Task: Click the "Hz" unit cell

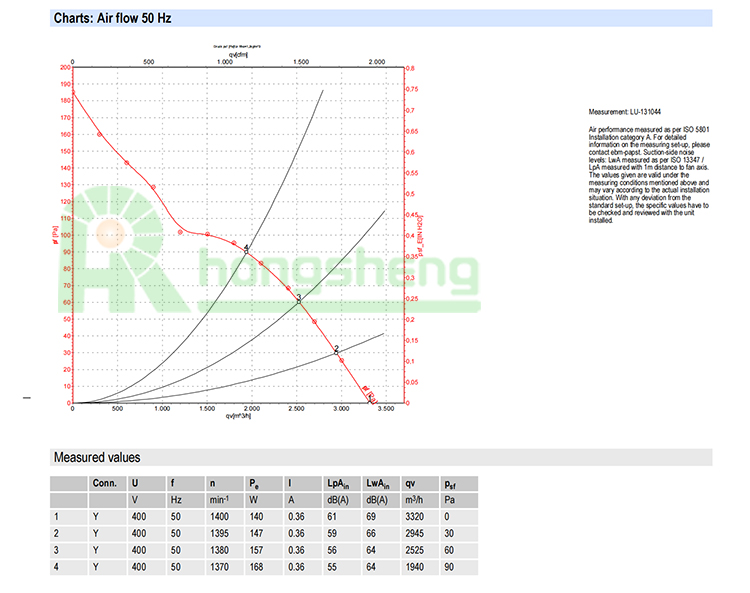Action: [176, 500]
